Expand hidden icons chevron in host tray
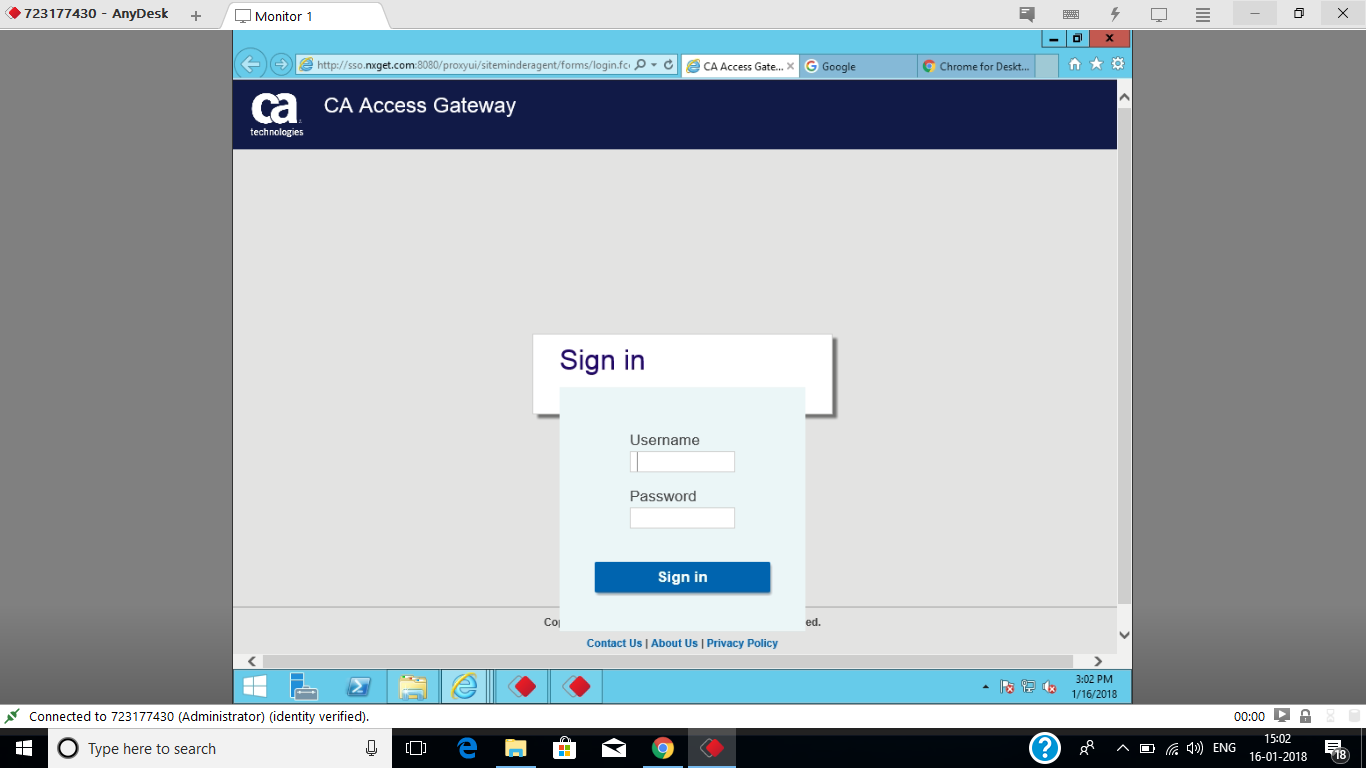Screen dimensions: 1366x768 (1122, 748)
